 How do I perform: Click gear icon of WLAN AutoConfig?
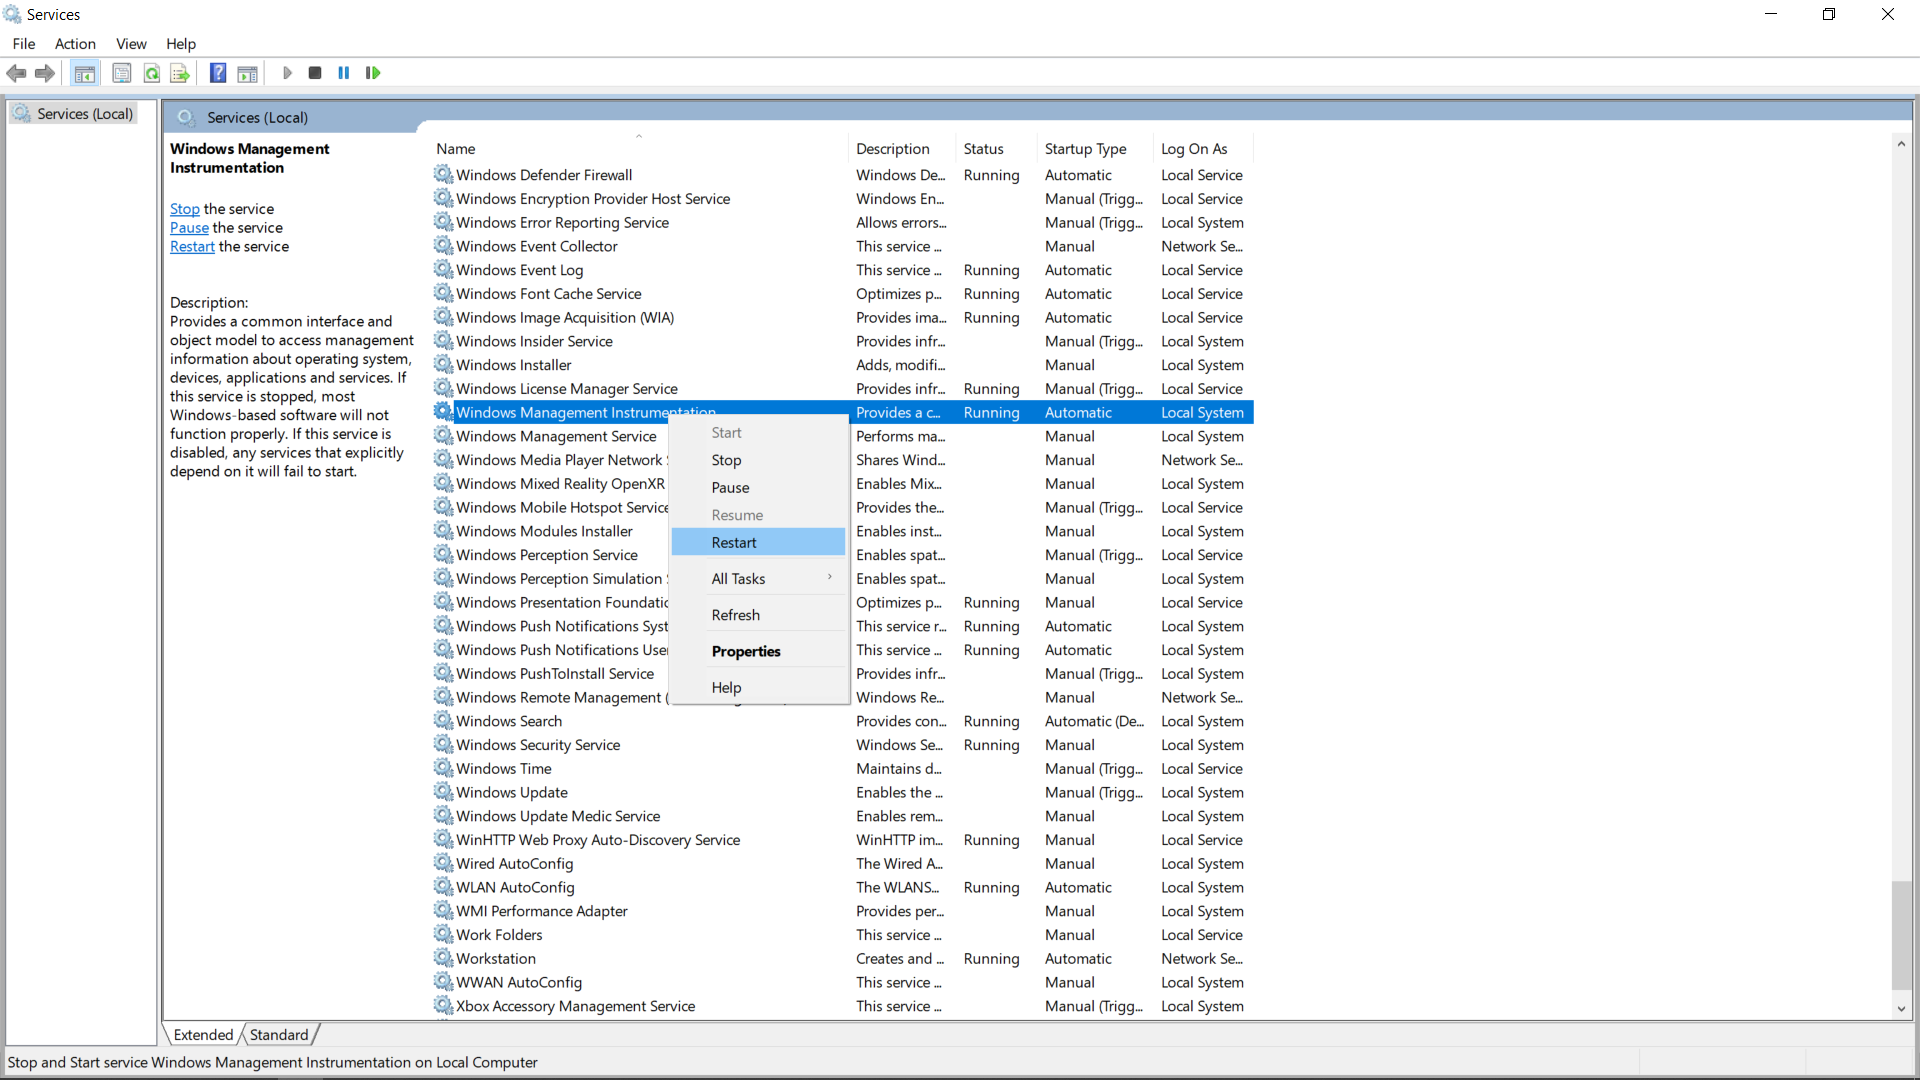[x=443, y=886]
